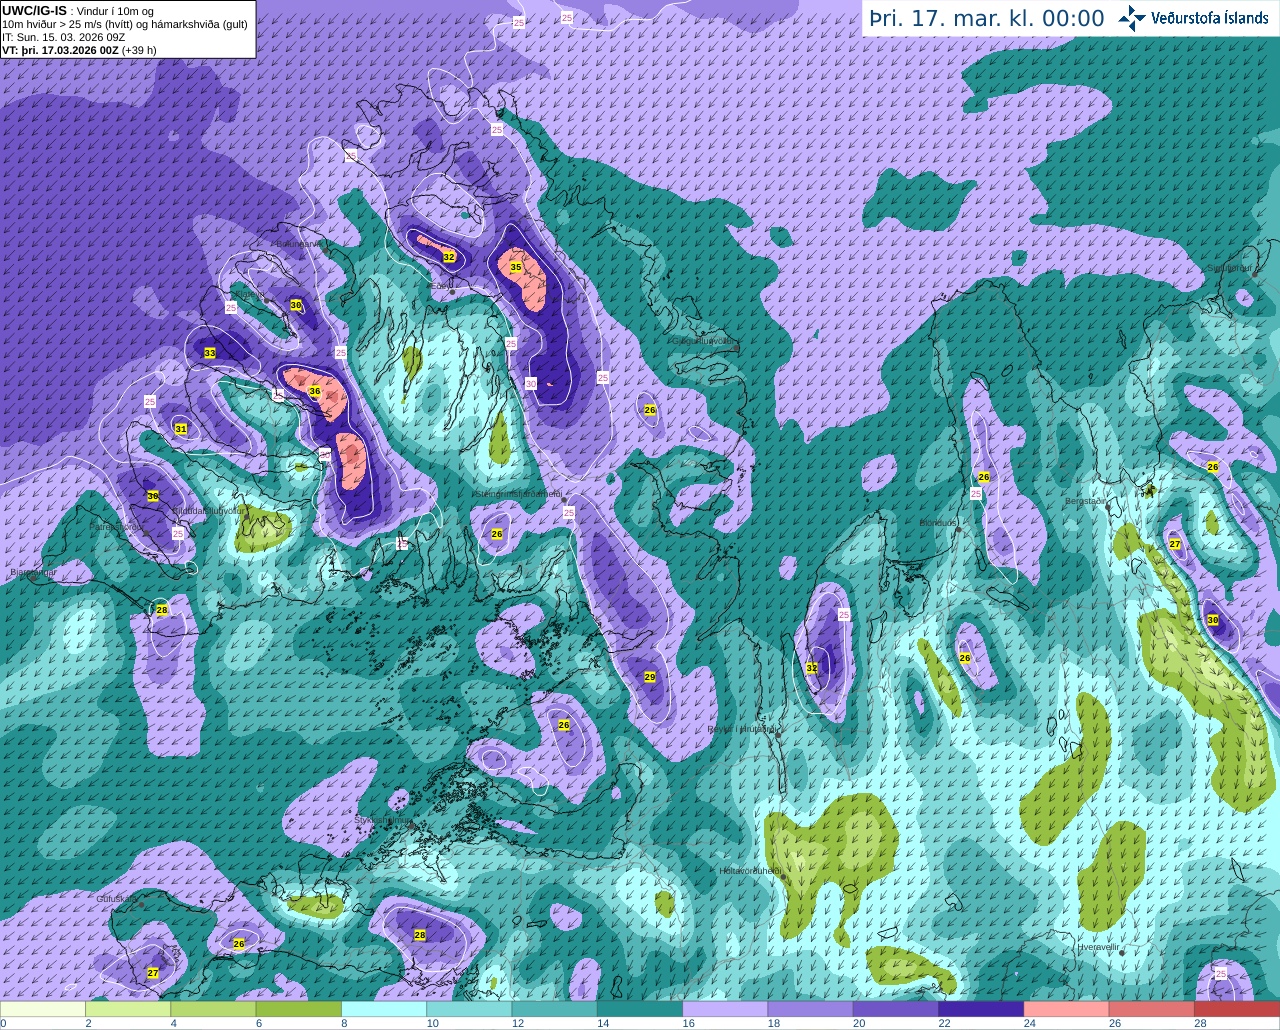This screenshot has height=1030, width=1280.
Task: Click the yellow gust label 36
Action: click(315, 391)
